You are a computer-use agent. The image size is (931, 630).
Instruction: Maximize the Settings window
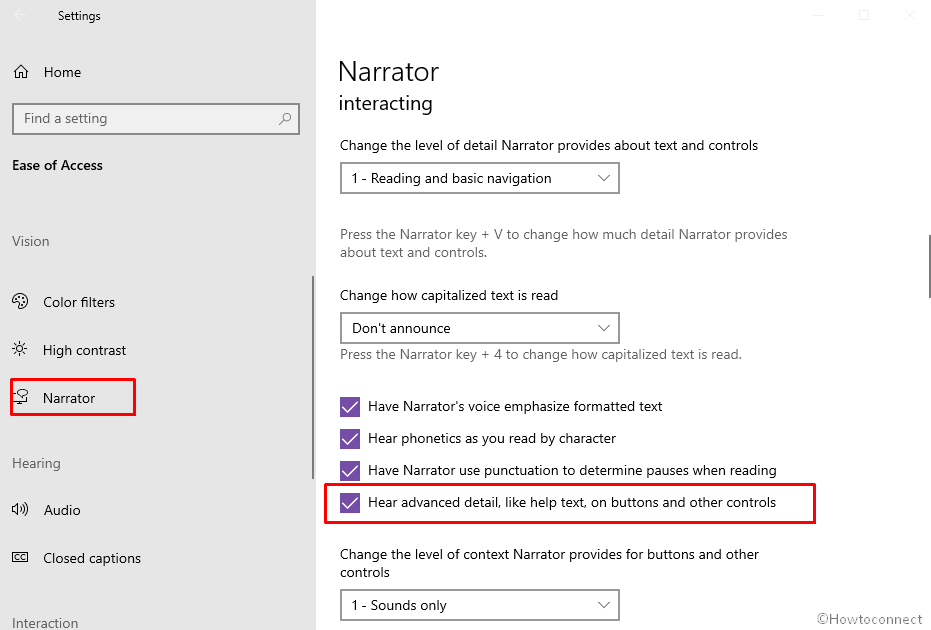coord(864,15)
